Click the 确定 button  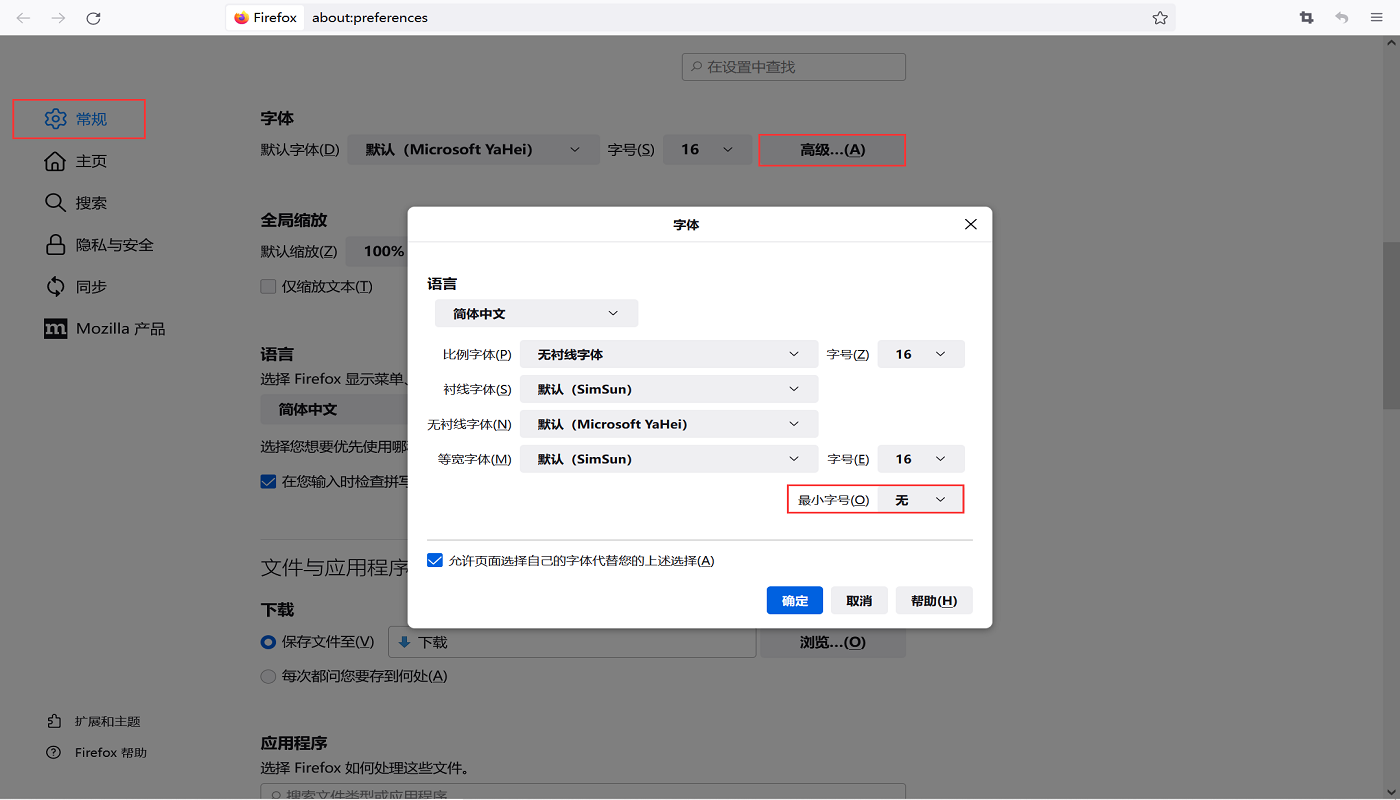(x=794, y=600)
